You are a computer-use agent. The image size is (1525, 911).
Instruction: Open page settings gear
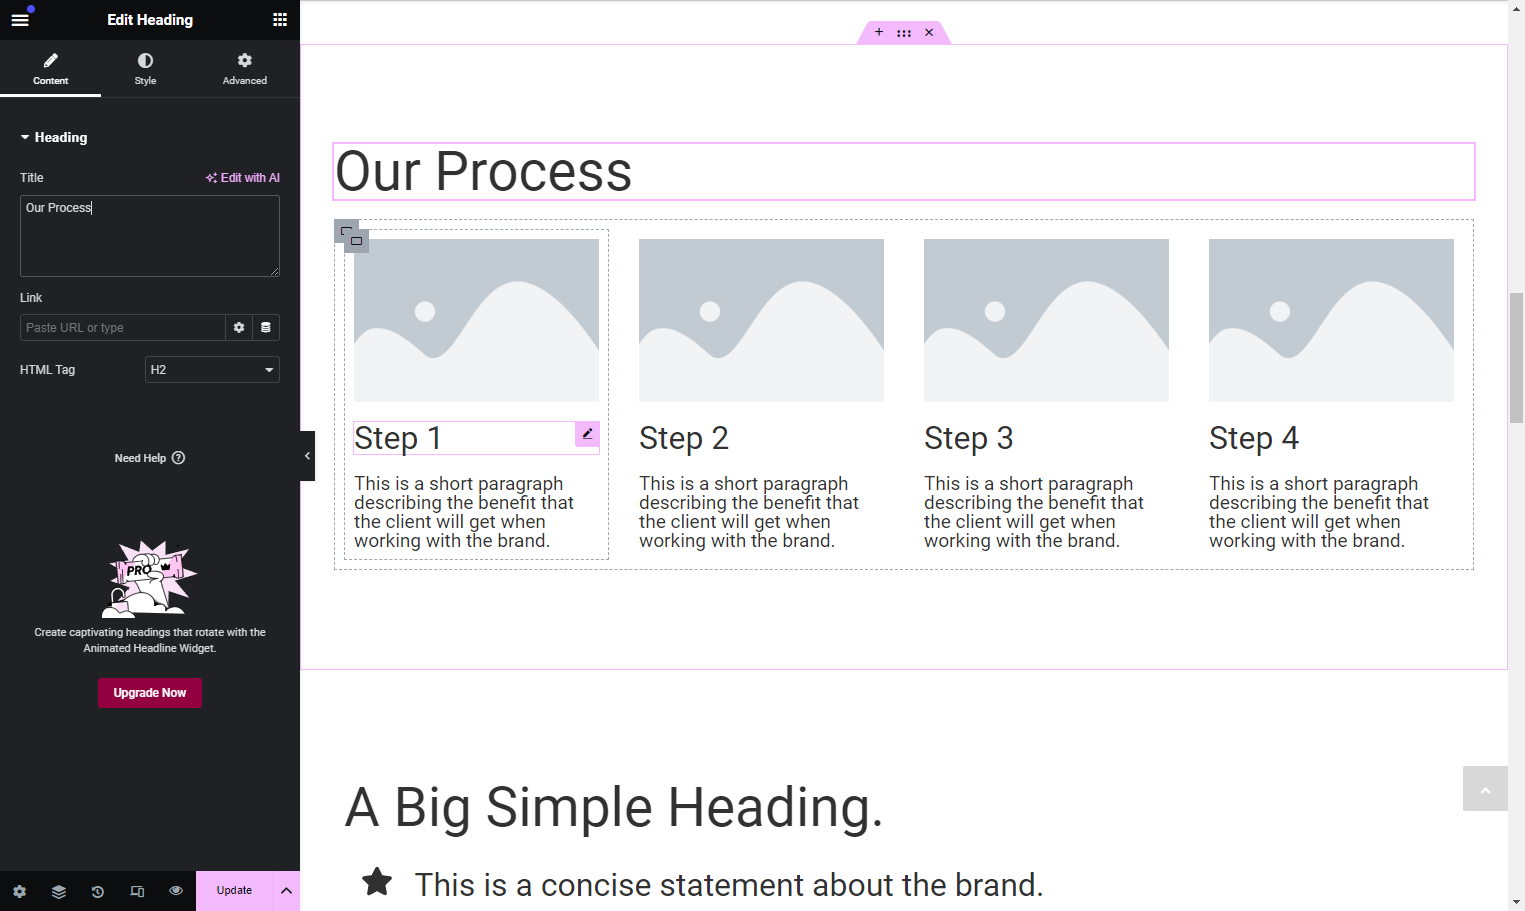coord(20,891)
